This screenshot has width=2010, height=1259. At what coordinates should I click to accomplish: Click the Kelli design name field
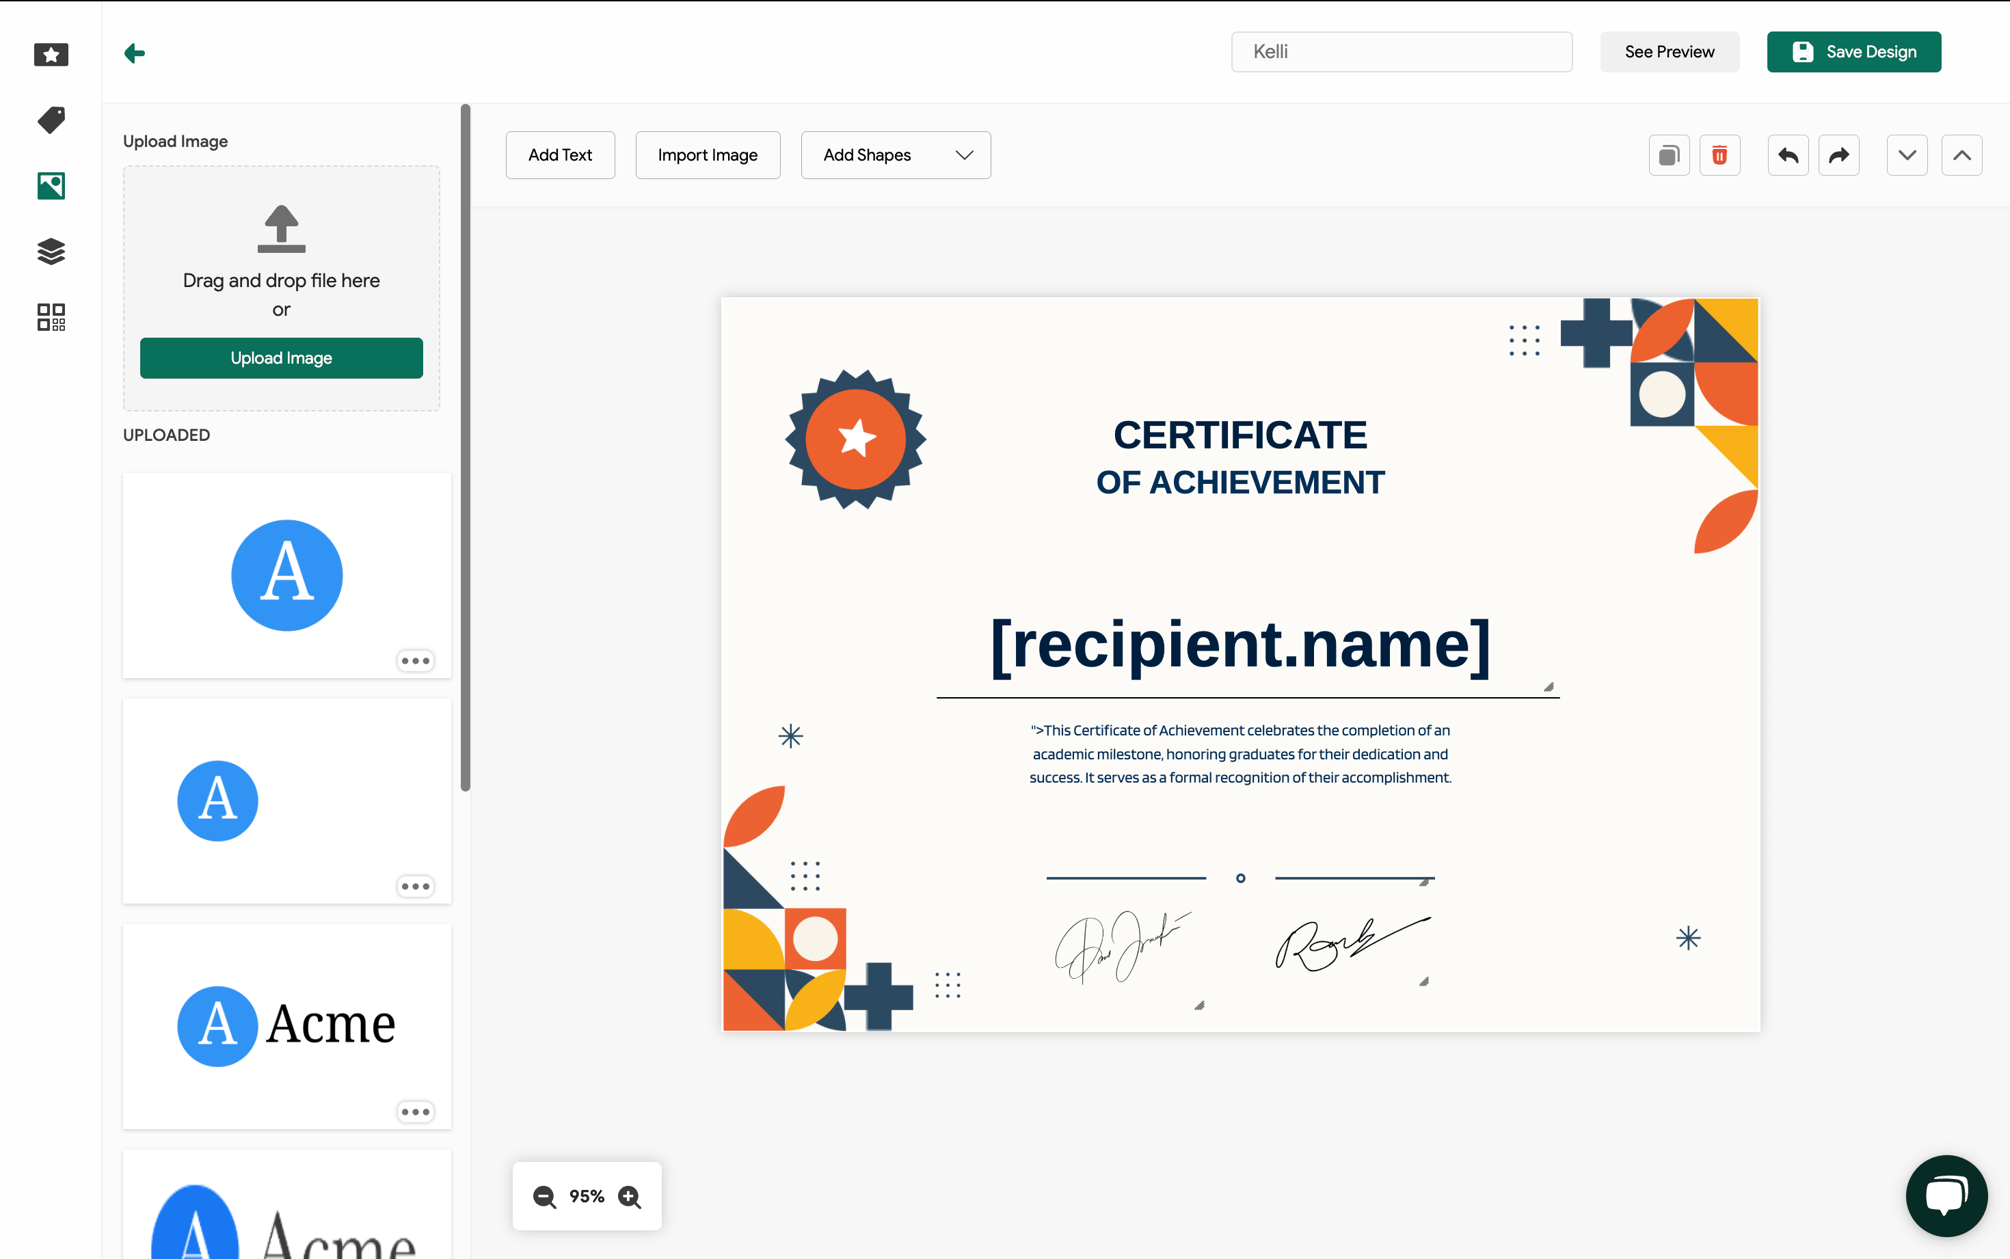(x=1401, y=52)
